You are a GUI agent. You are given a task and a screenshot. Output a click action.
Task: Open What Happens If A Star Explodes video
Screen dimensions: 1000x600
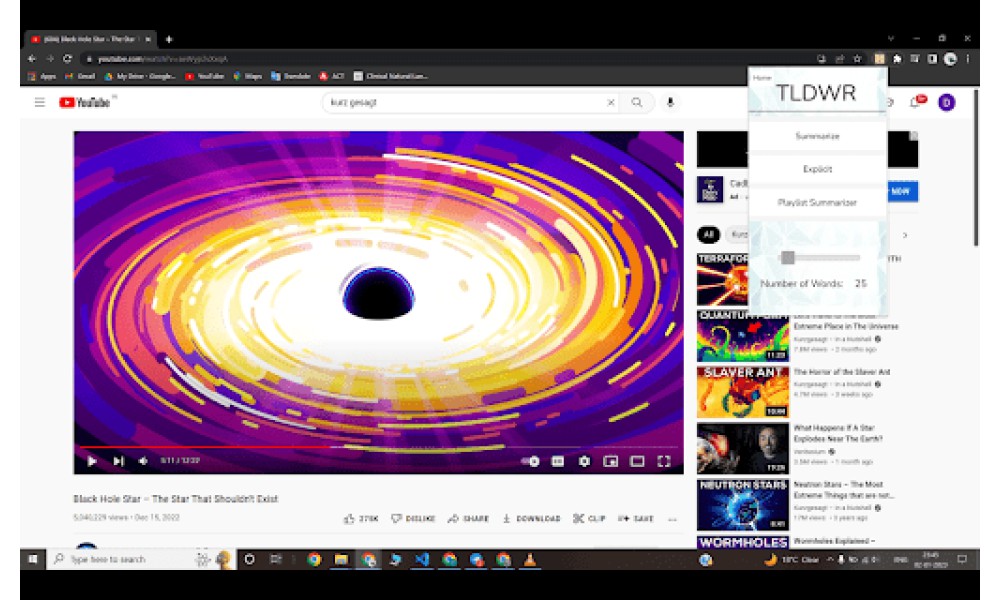[838, 434]
